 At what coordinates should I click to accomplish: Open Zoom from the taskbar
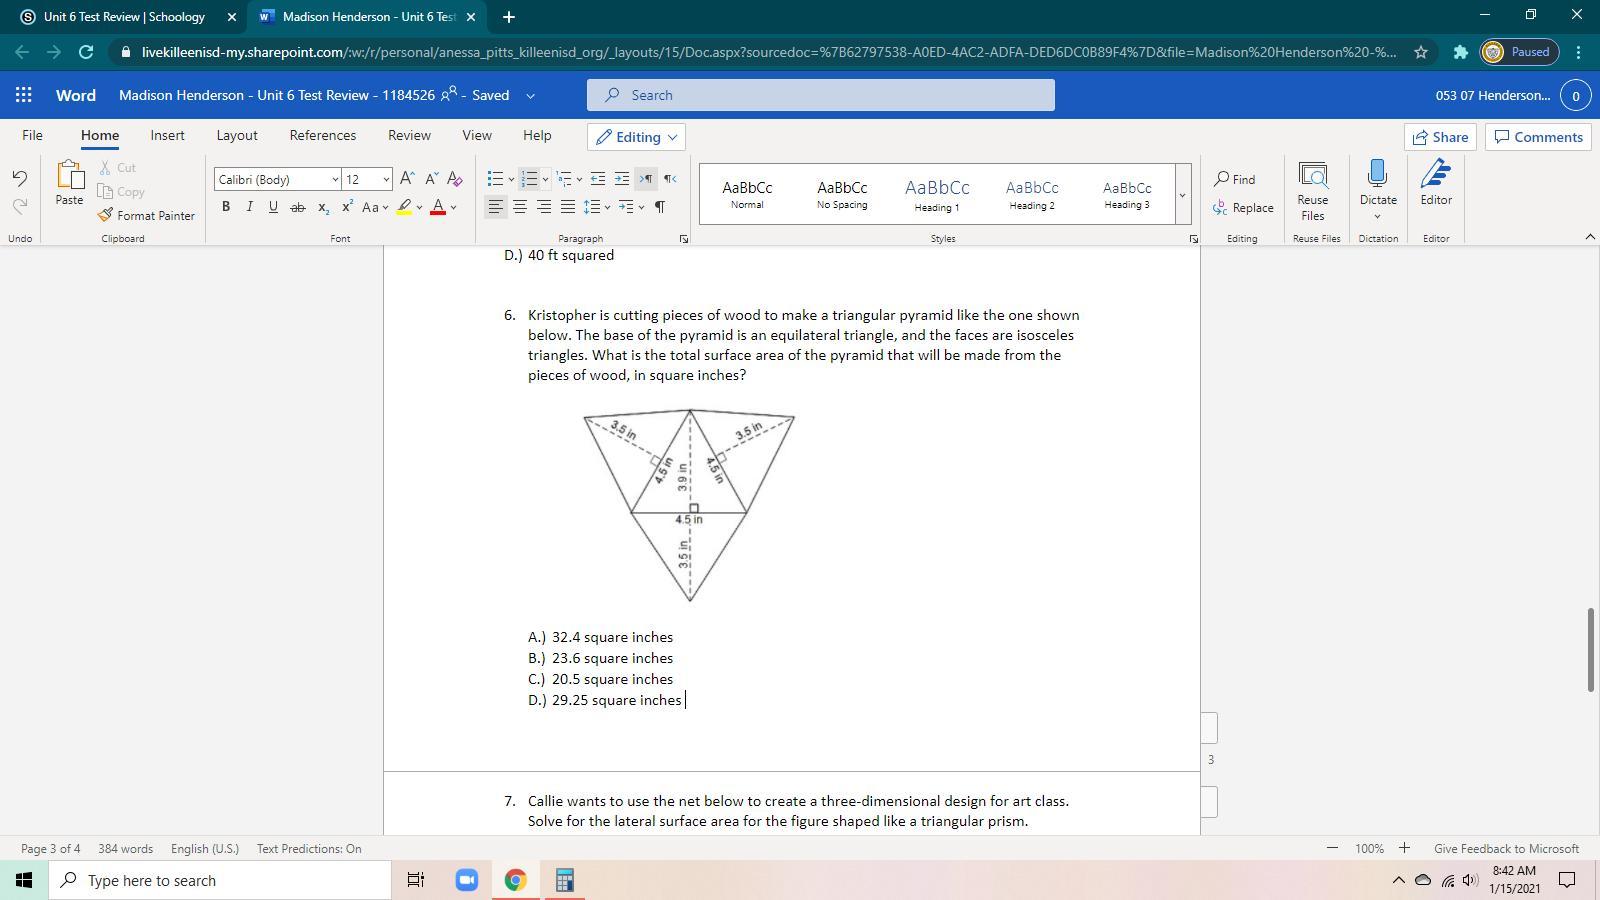click(x=466, y=880)
